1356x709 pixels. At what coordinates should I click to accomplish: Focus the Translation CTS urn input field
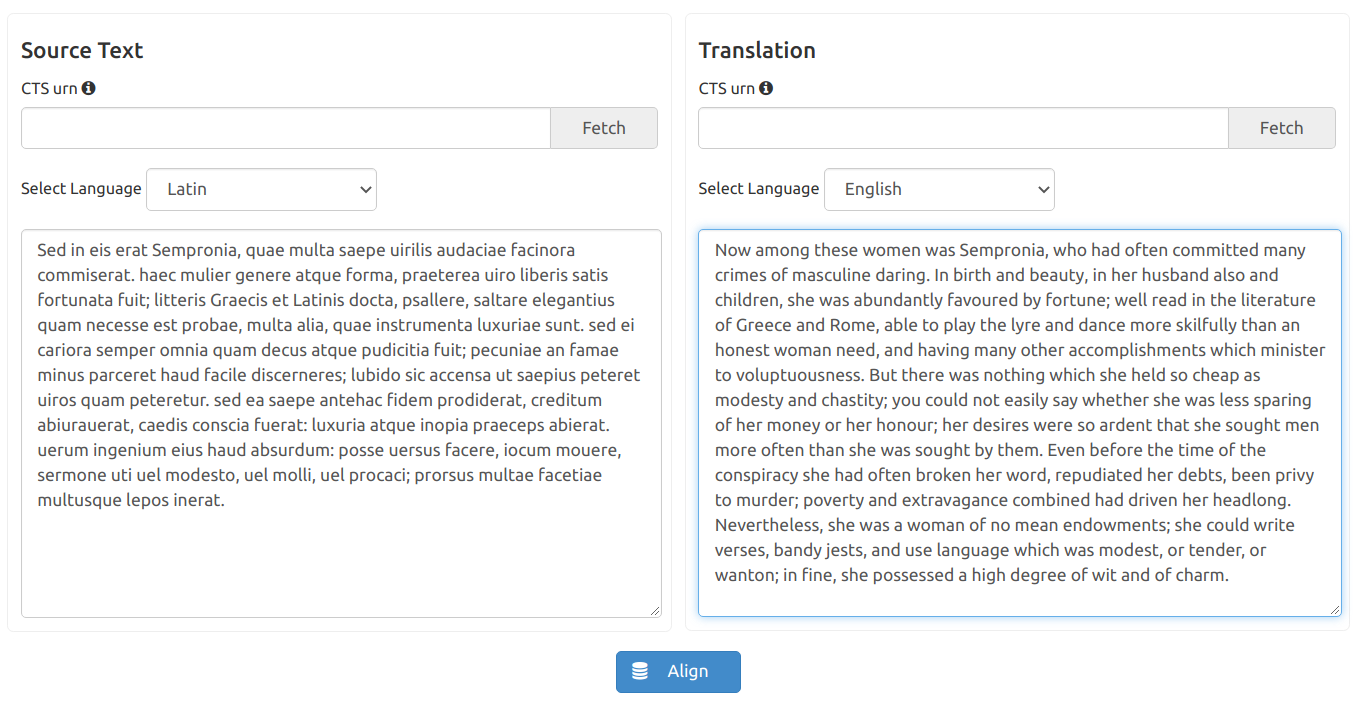tap(963, 128)
